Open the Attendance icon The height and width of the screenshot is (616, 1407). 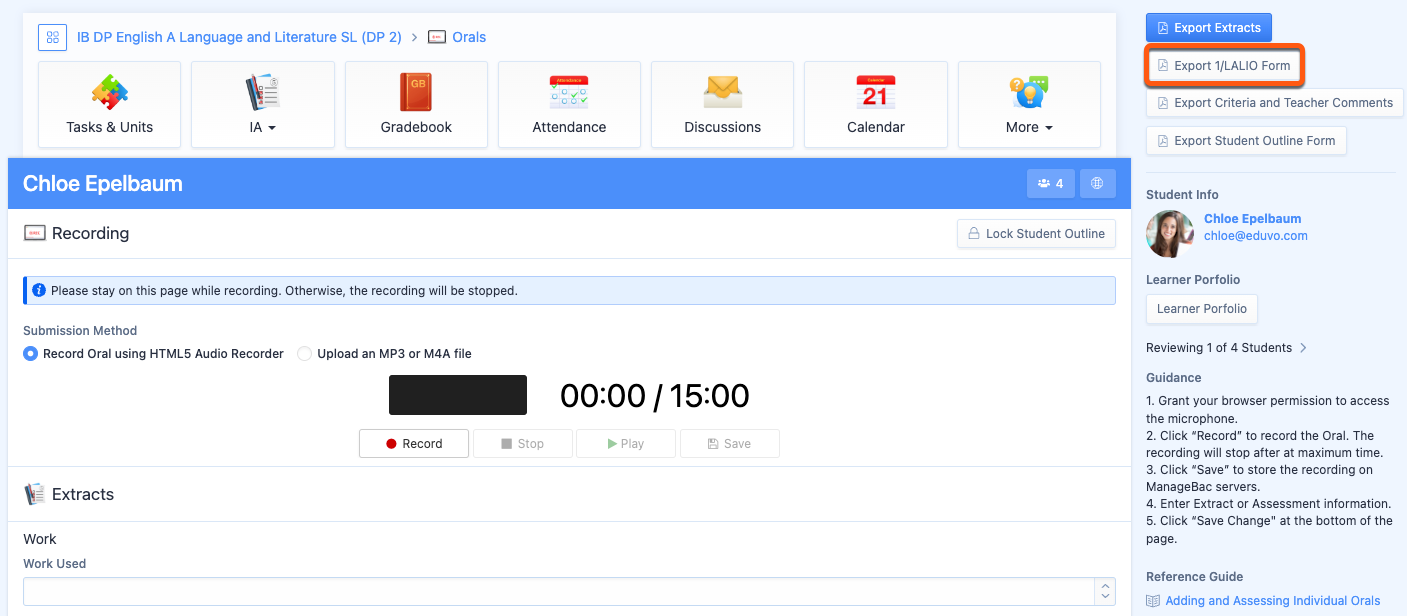point(569,93)
